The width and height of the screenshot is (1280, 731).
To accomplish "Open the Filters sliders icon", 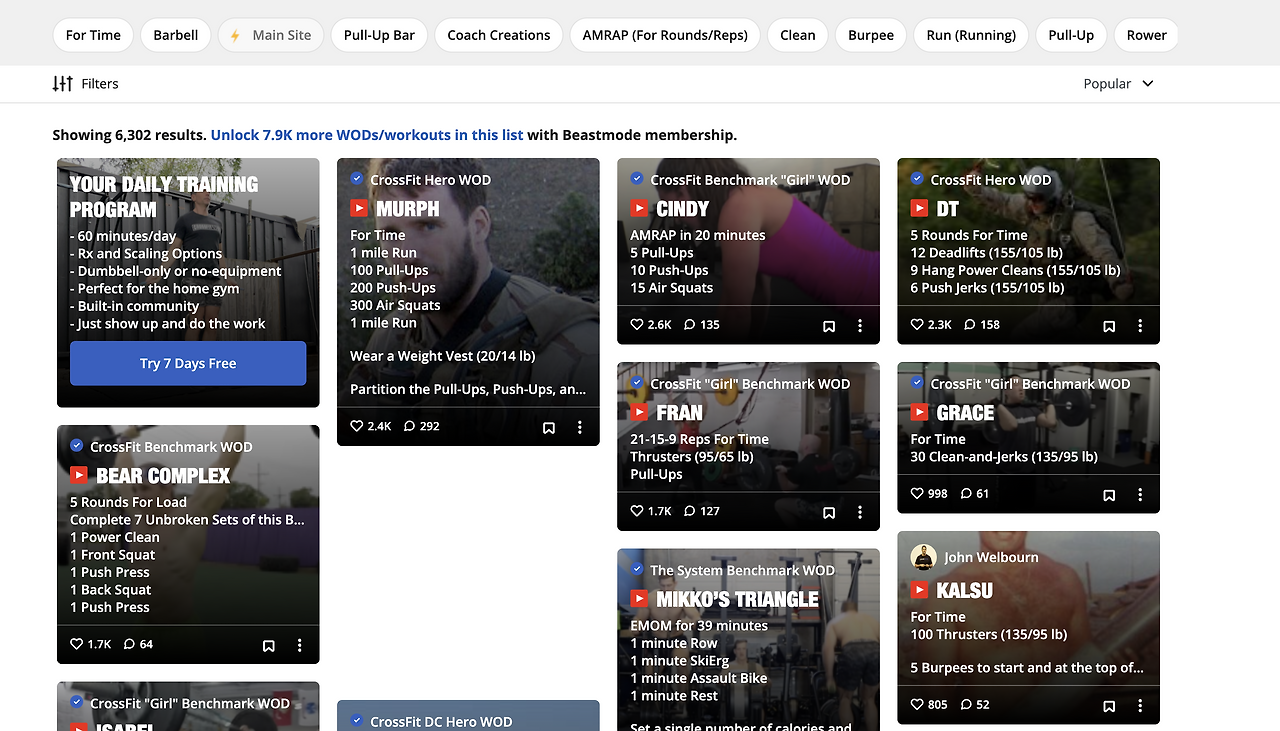I will [x=63, y=84].
